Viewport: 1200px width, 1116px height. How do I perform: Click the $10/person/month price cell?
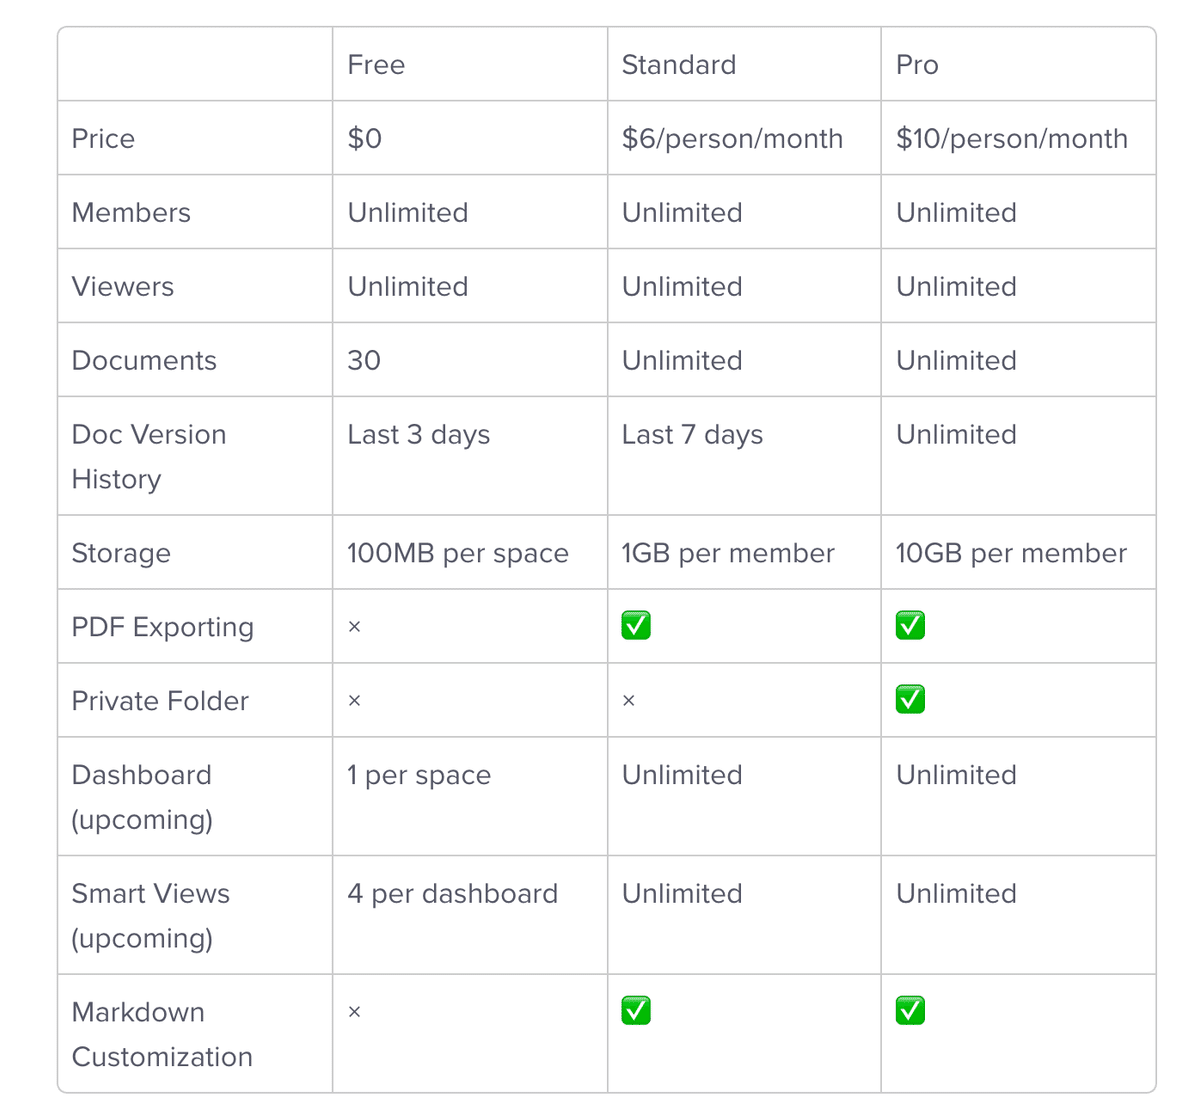tap(1011, 138)
